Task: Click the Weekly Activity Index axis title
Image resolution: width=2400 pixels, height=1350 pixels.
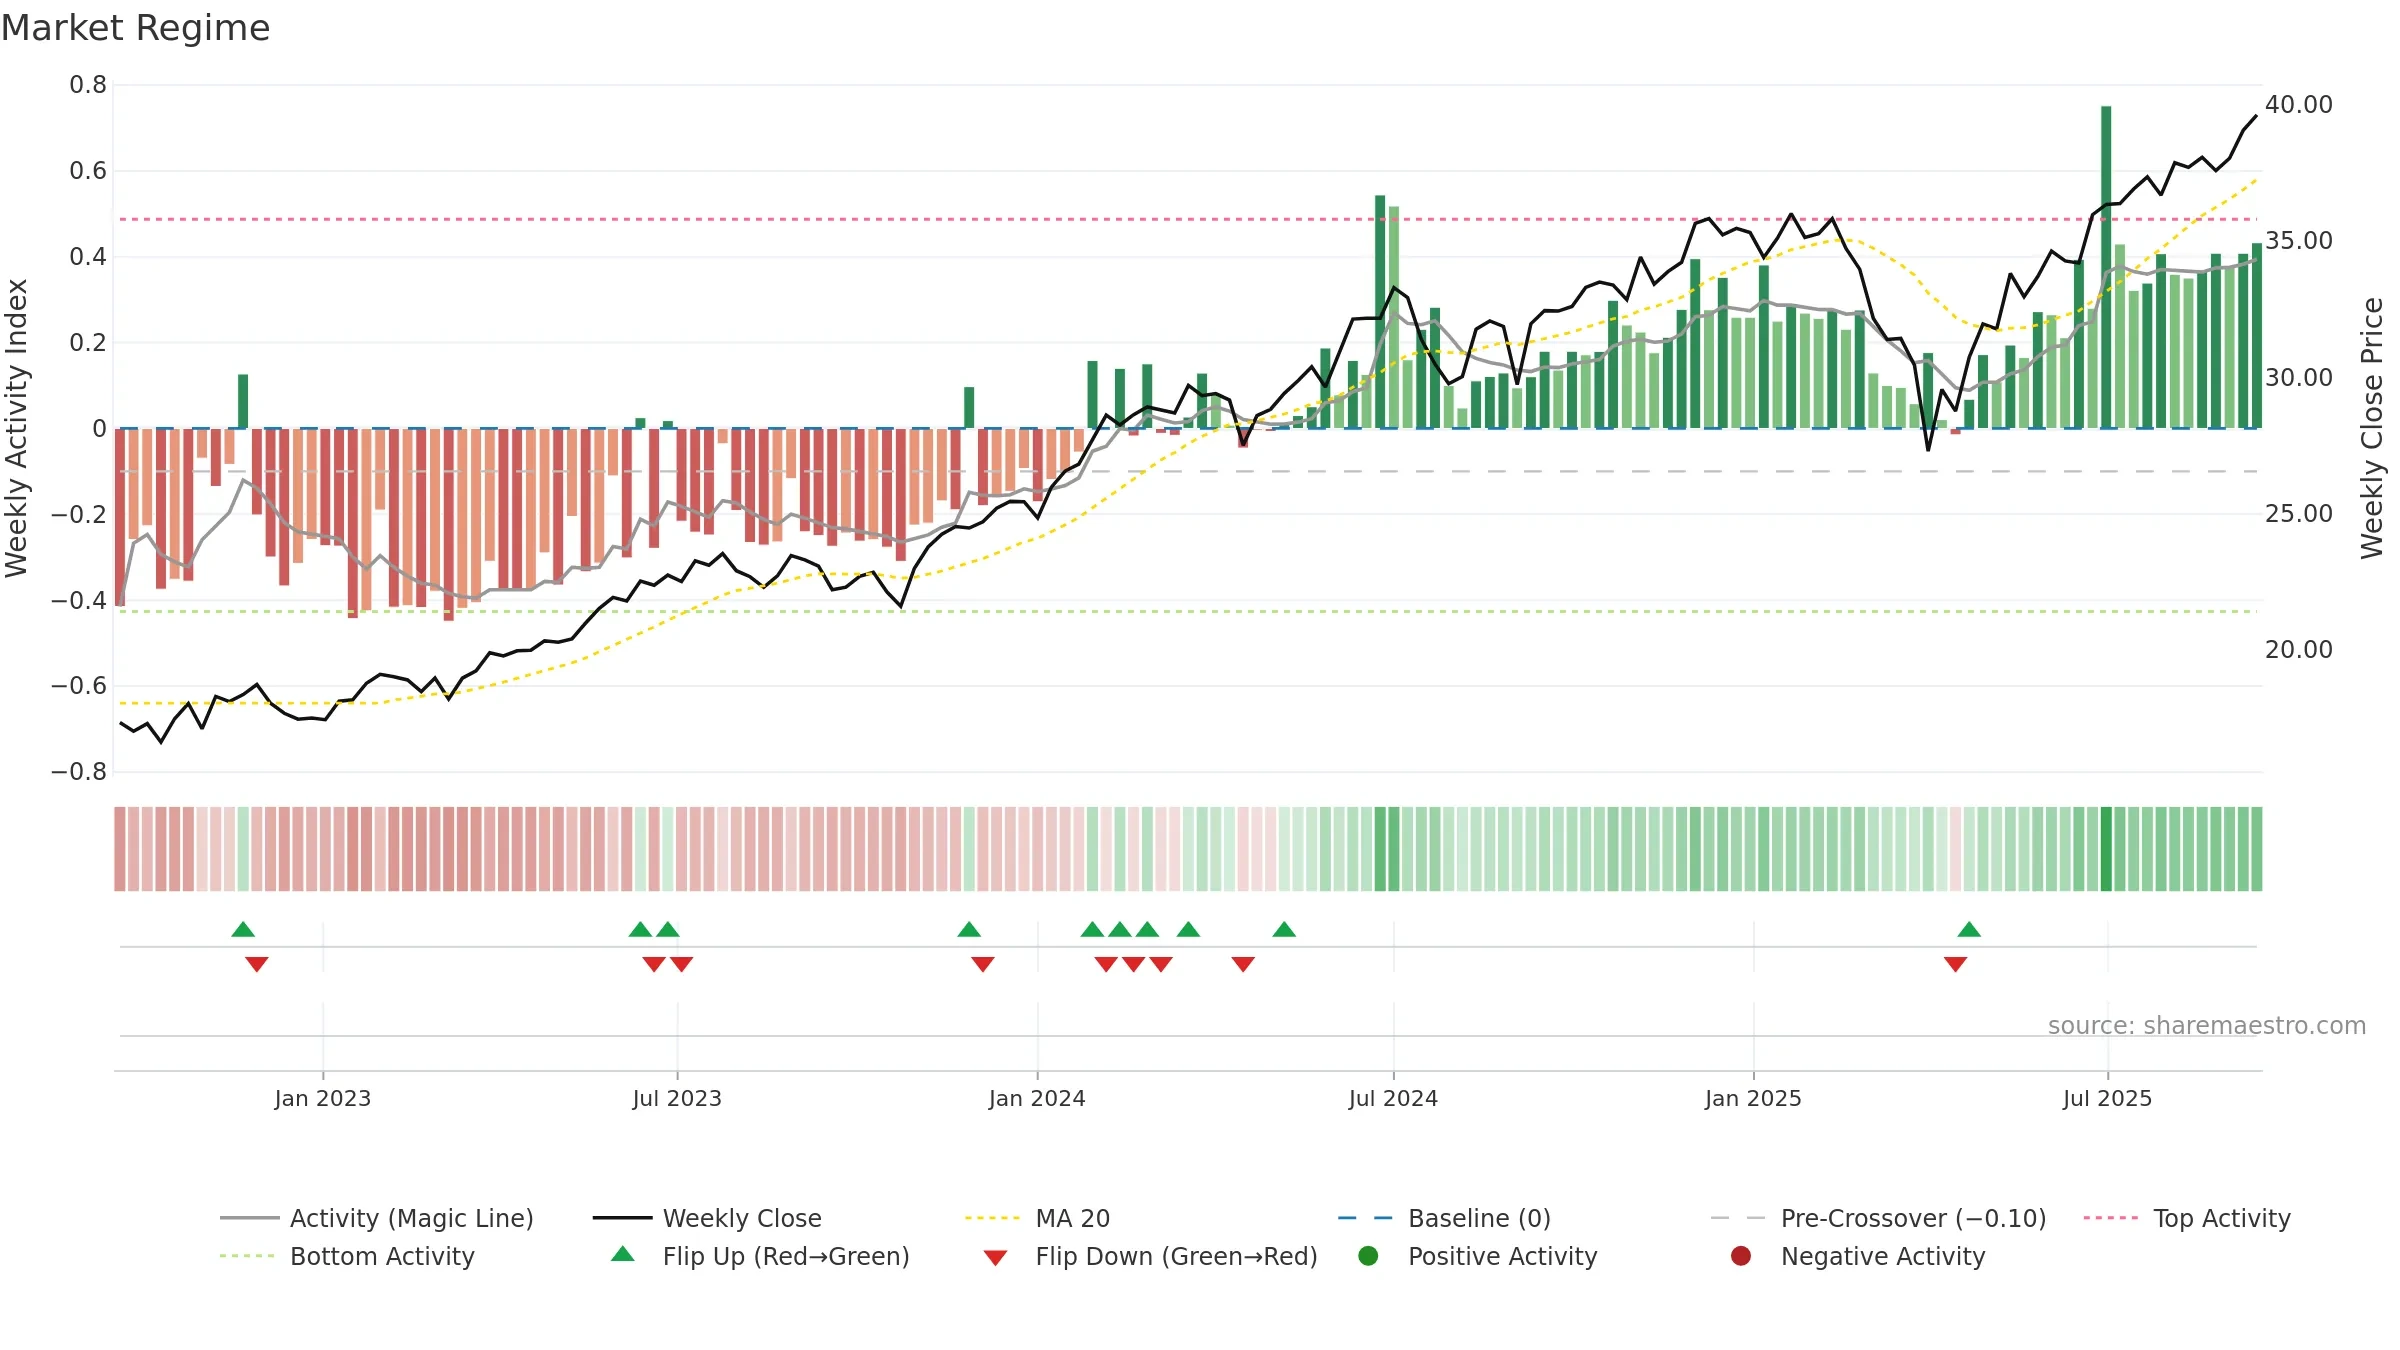Action: [x=16, y=428]
